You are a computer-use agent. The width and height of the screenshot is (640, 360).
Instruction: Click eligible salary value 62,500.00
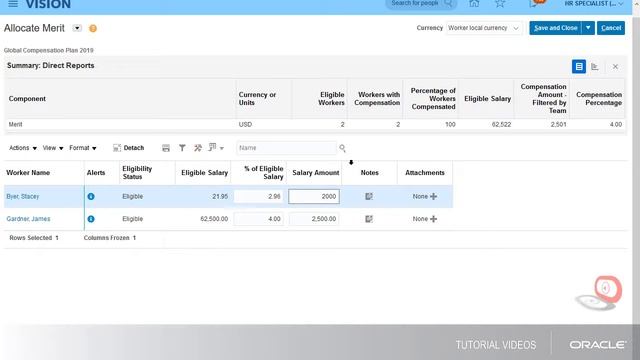(214, 219)
